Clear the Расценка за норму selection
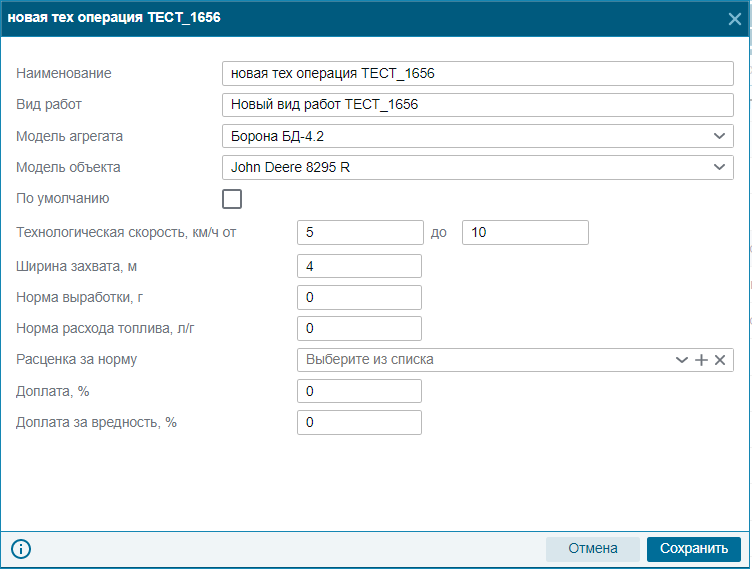752x569 pixels. [720, 360]
